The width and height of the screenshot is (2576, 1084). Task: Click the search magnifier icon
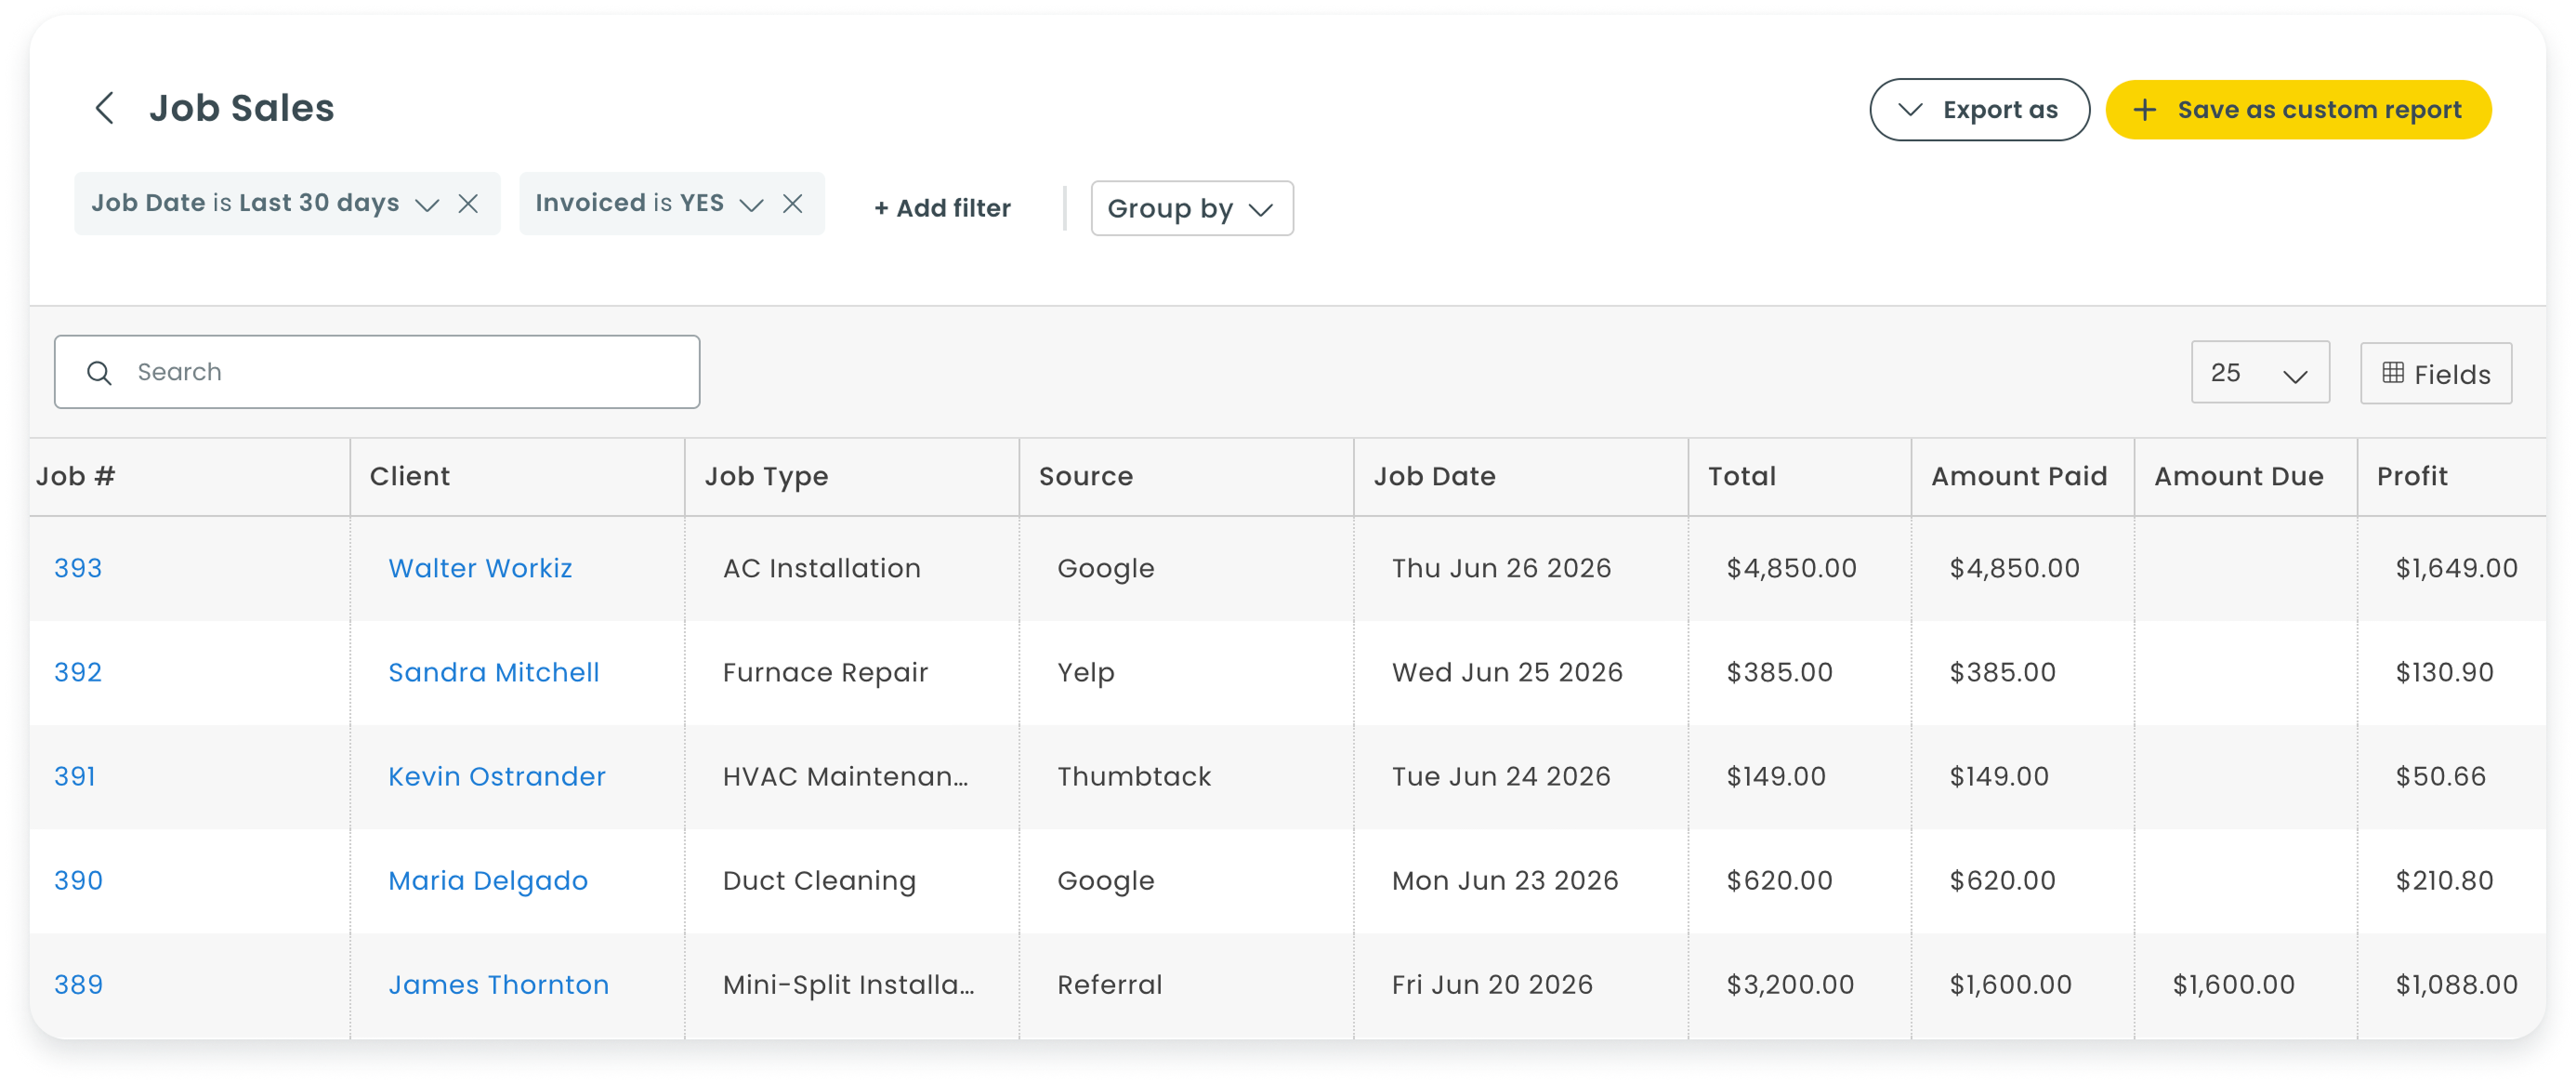pyautogui.click(x=99, y=373)
